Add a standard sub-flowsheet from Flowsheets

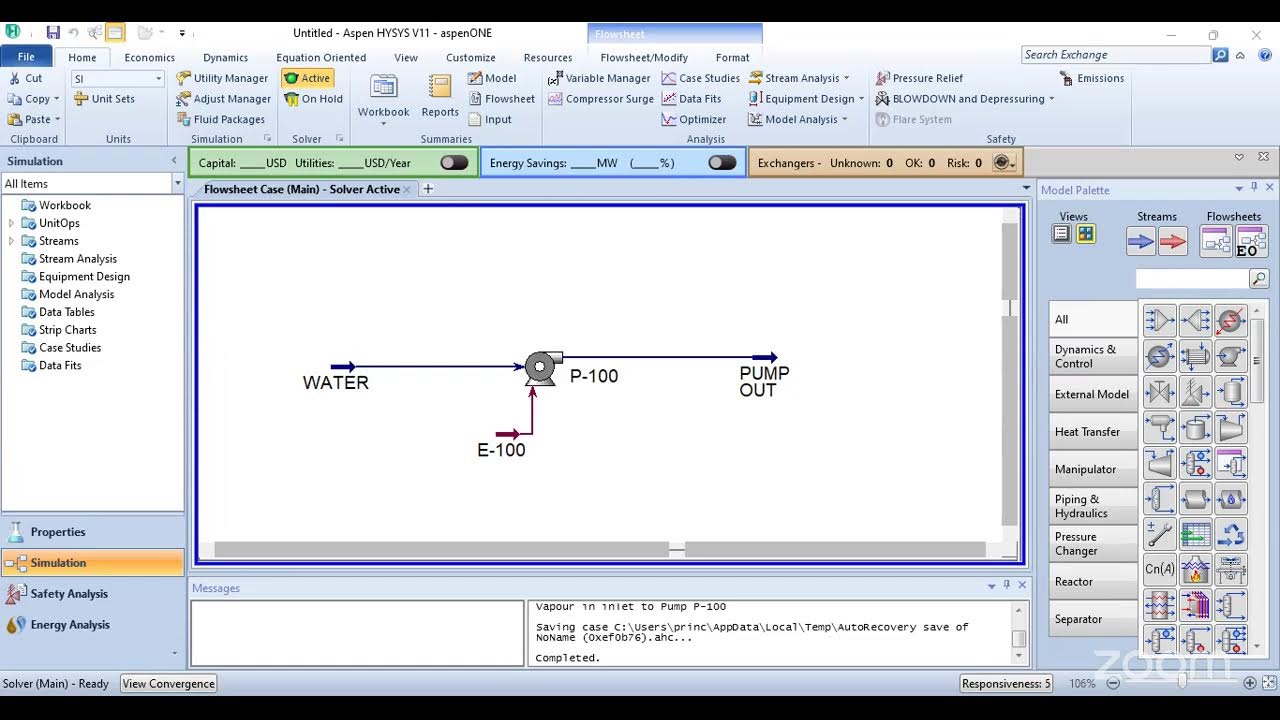[x=1216, y=241]
